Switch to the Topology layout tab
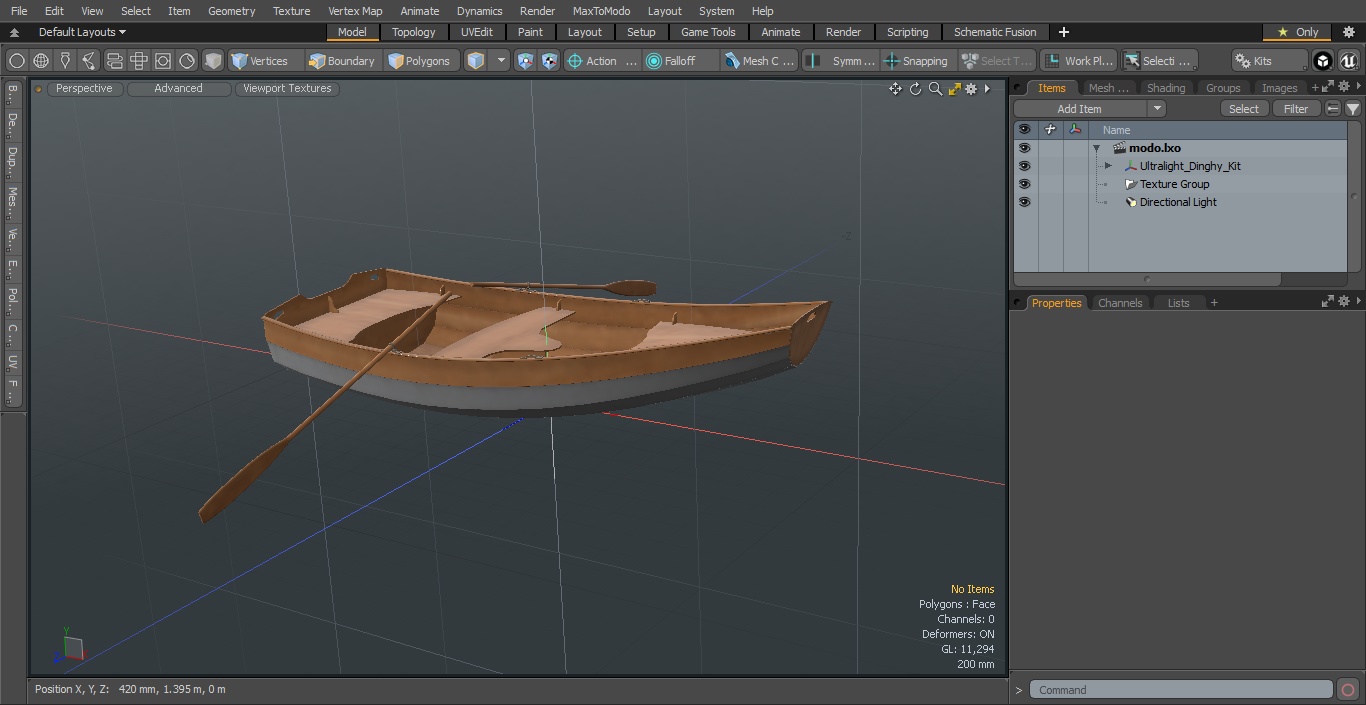The width and height of the screenshot is (1366, 705). click(413, 32)
